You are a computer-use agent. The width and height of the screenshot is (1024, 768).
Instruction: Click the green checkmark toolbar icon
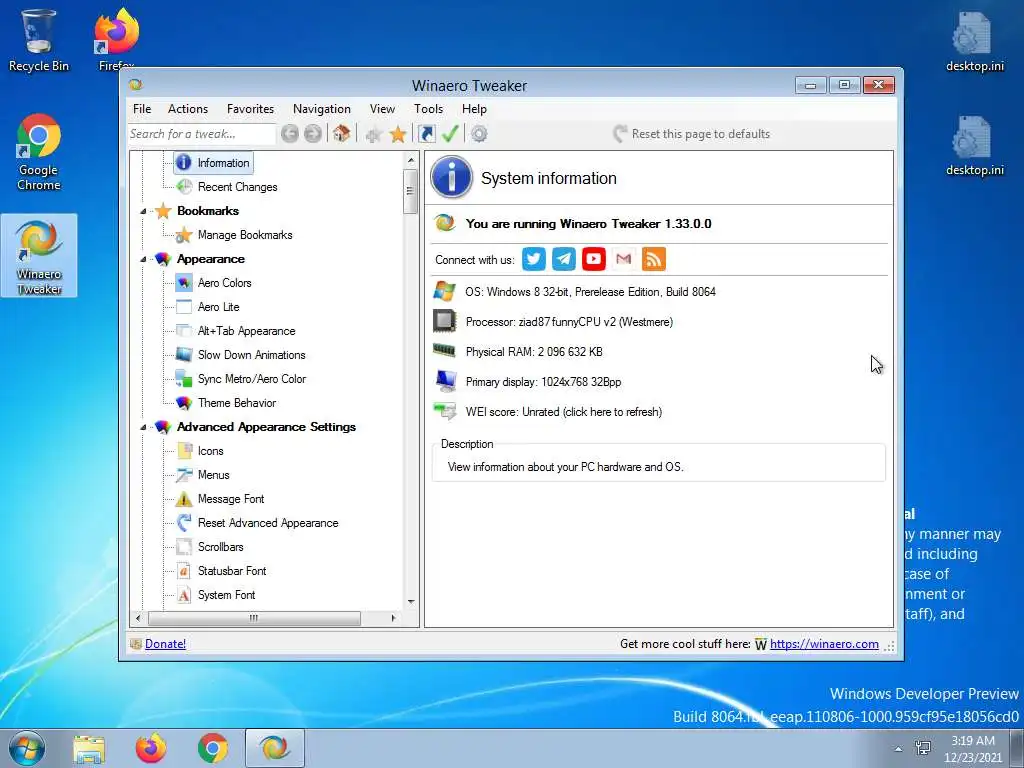coord(450,134)
